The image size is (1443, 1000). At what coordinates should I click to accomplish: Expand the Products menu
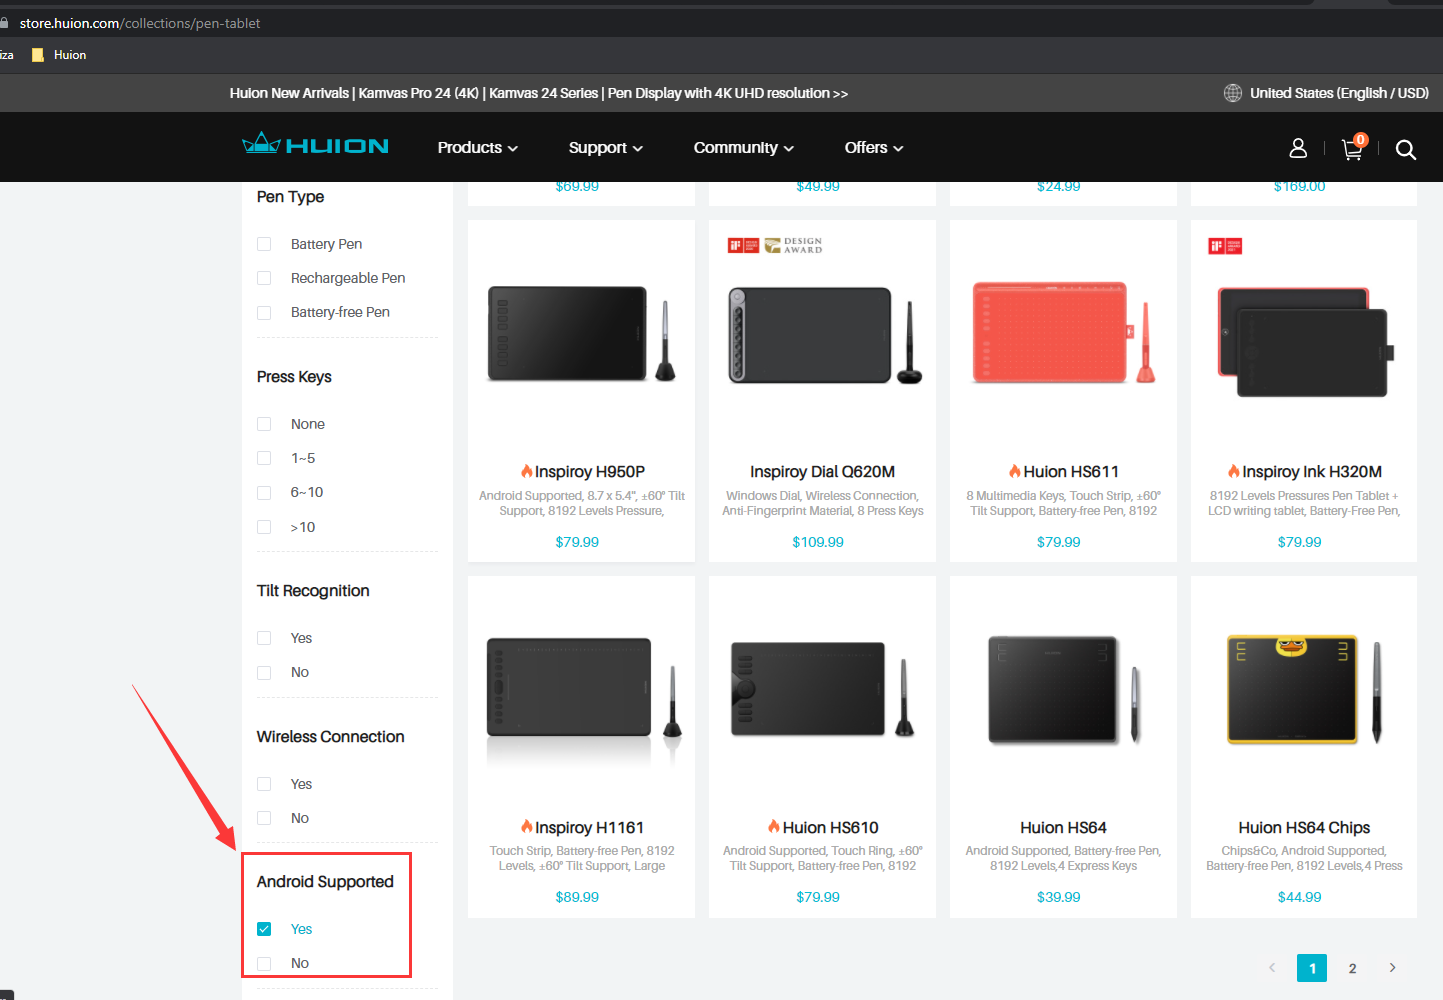(477, 148)
